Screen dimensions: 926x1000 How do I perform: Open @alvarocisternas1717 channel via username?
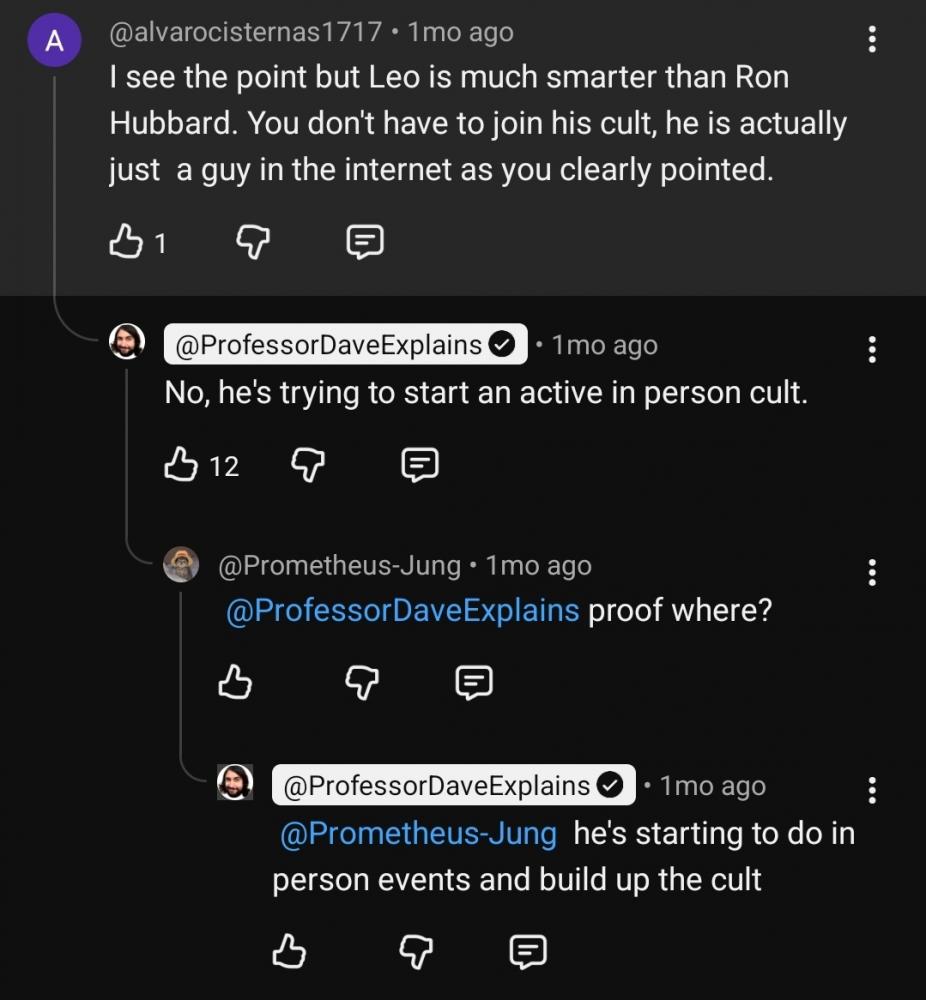coord(245,32)
